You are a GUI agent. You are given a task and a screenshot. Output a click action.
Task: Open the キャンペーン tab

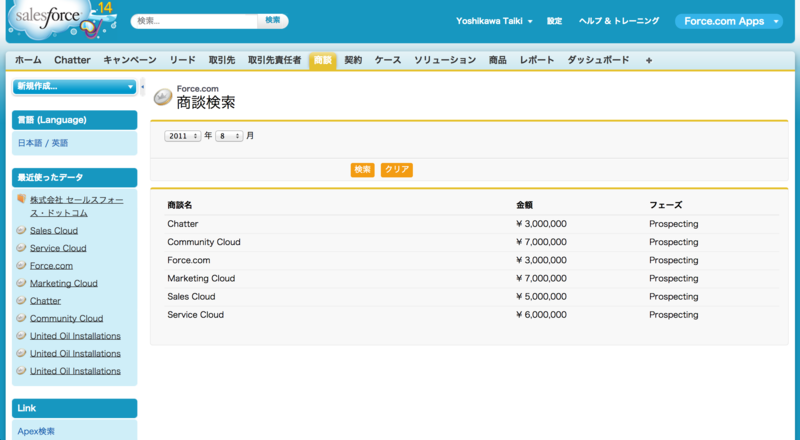(x=130, y=60)
